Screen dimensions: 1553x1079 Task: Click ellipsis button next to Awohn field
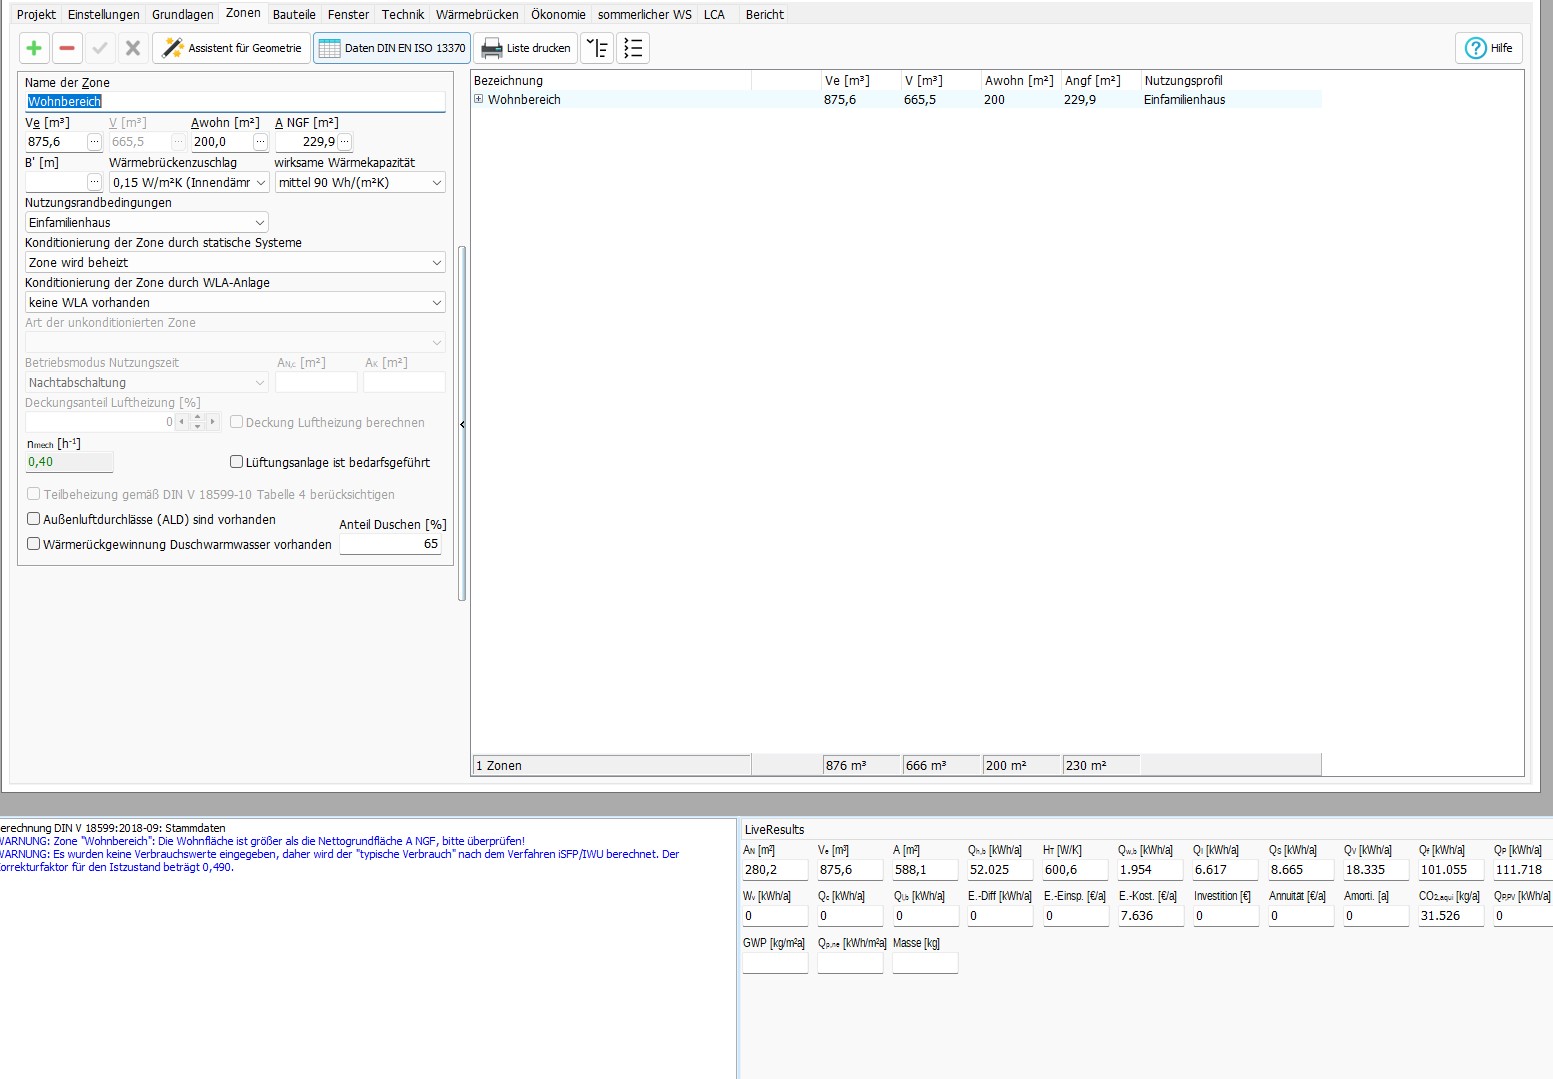(x=259, y=142)
